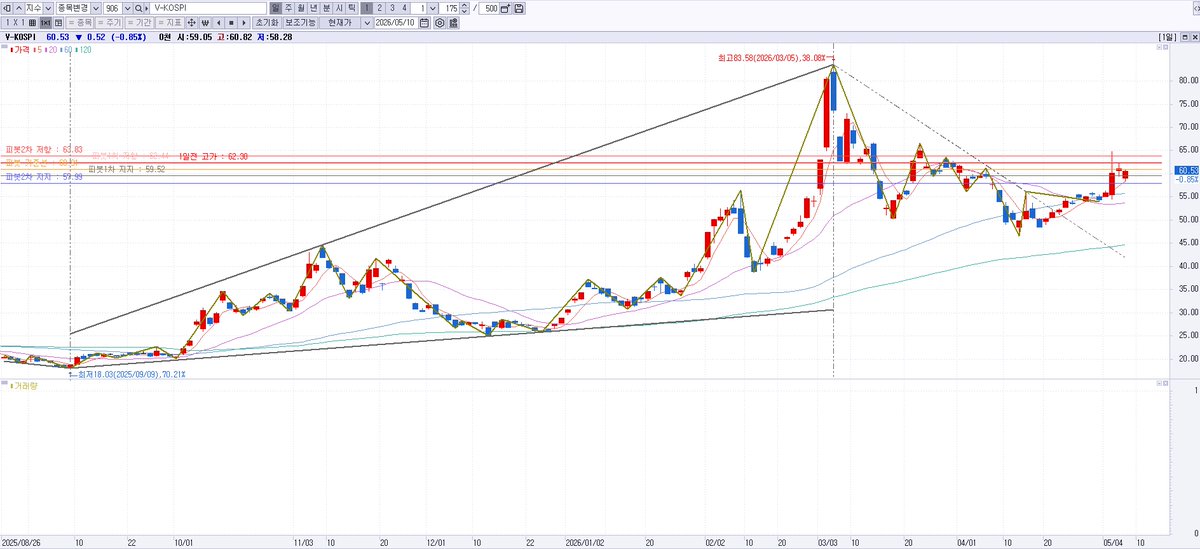Click the new chart window icon
The image size is (1200, 549).
(x=505, y=8)
